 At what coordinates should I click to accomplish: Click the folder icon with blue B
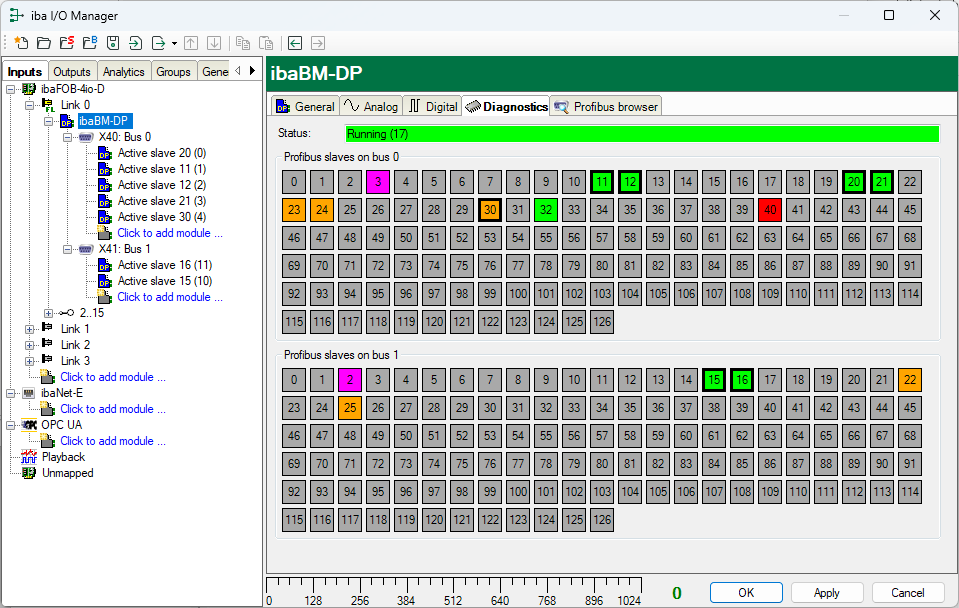point(89,43)
